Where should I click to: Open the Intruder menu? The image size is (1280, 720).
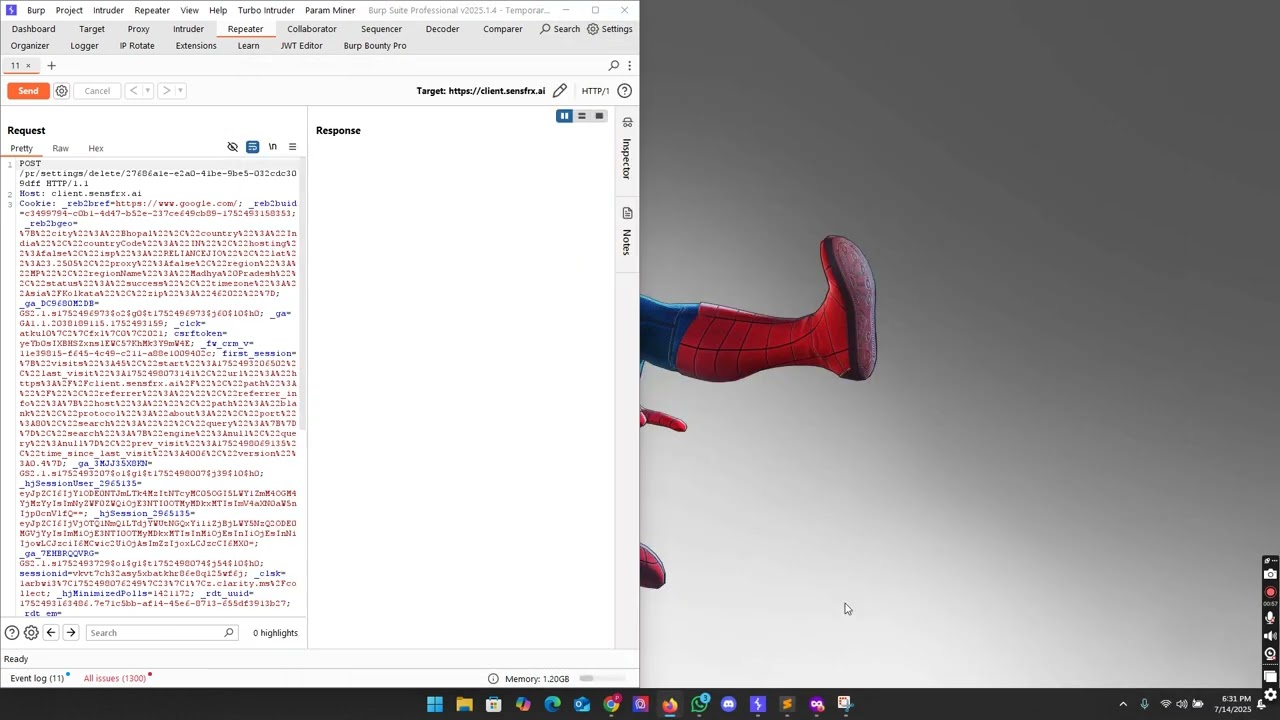108,10
